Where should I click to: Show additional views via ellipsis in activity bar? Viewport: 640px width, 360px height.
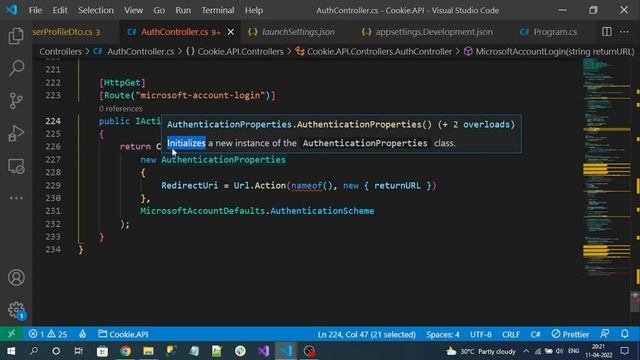click(x=16, y=198)
